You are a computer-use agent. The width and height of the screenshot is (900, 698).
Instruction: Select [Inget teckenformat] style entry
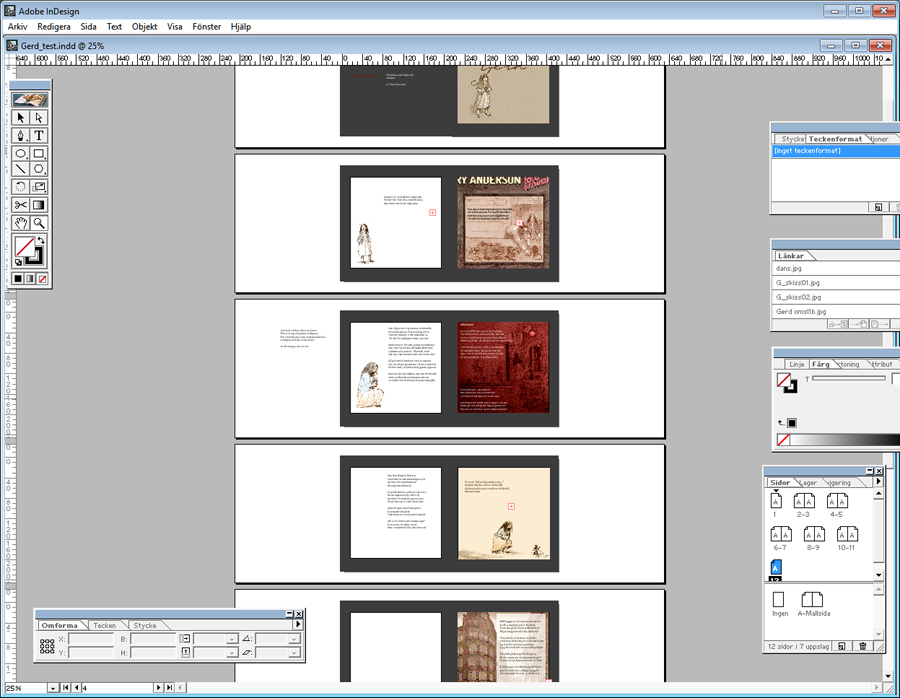tap(835, 150)
